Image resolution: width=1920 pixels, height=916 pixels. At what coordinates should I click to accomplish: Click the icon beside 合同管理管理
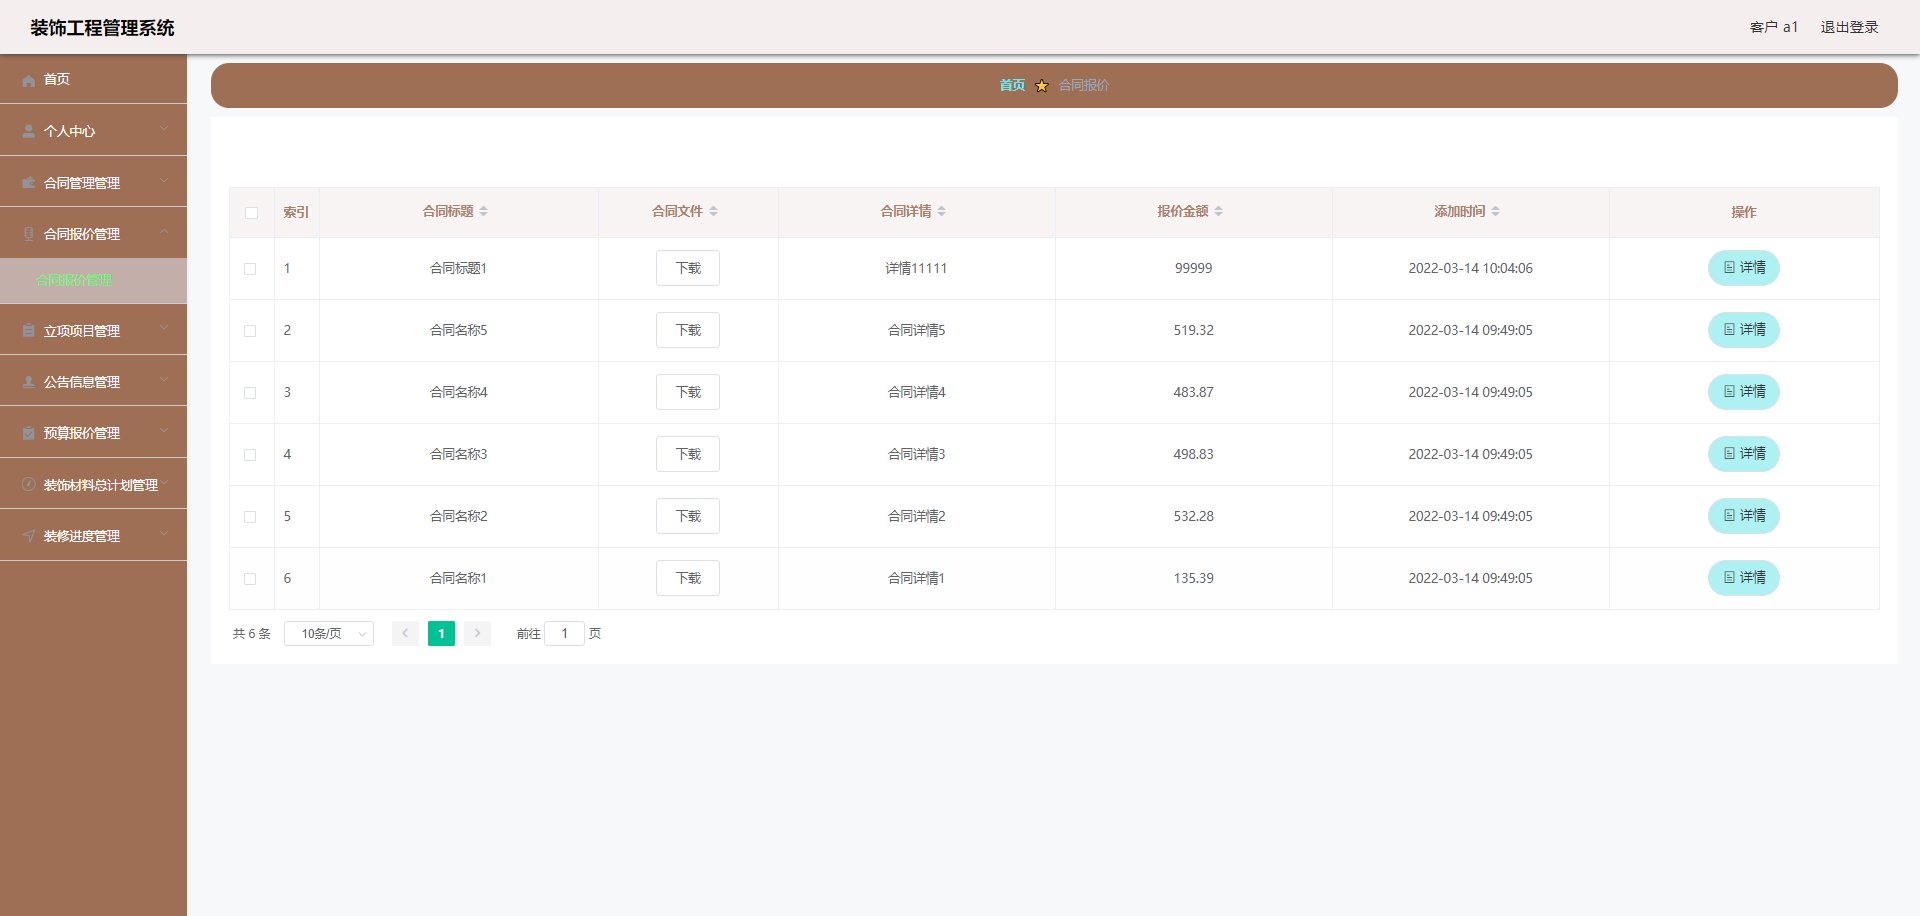tap(29, 183)
